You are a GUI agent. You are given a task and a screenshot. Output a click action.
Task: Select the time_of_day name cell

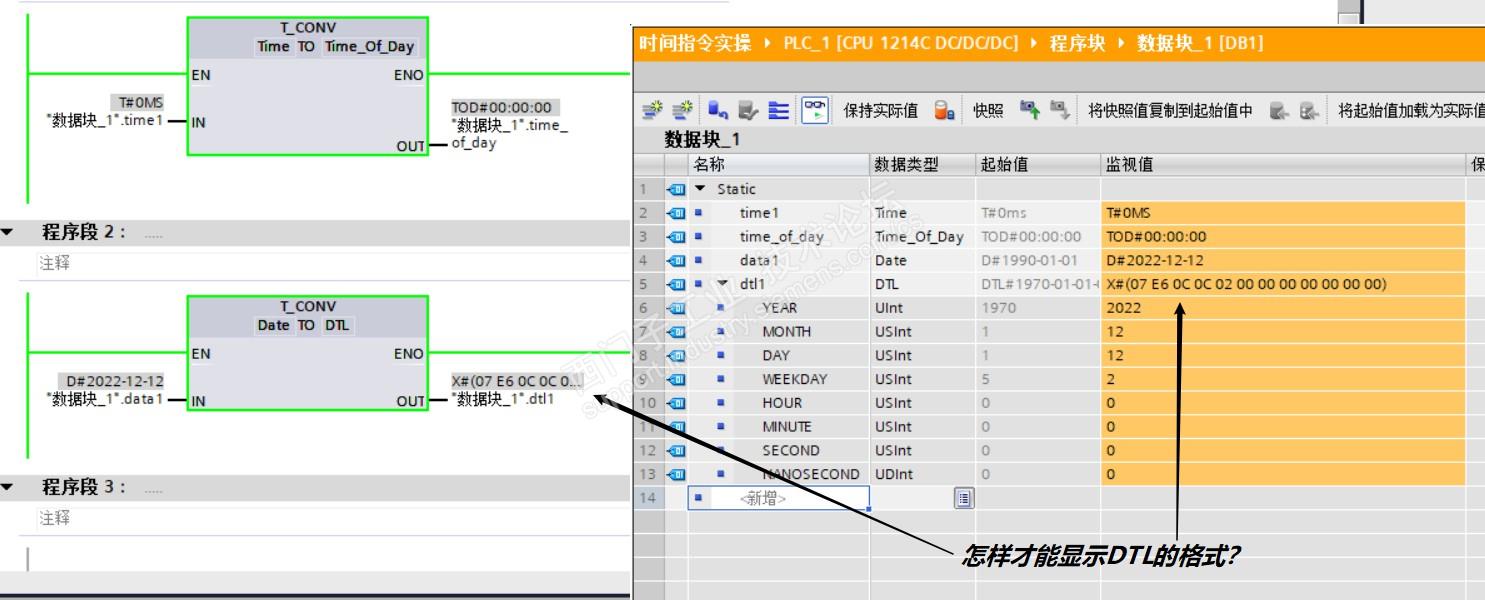[781, 236]
